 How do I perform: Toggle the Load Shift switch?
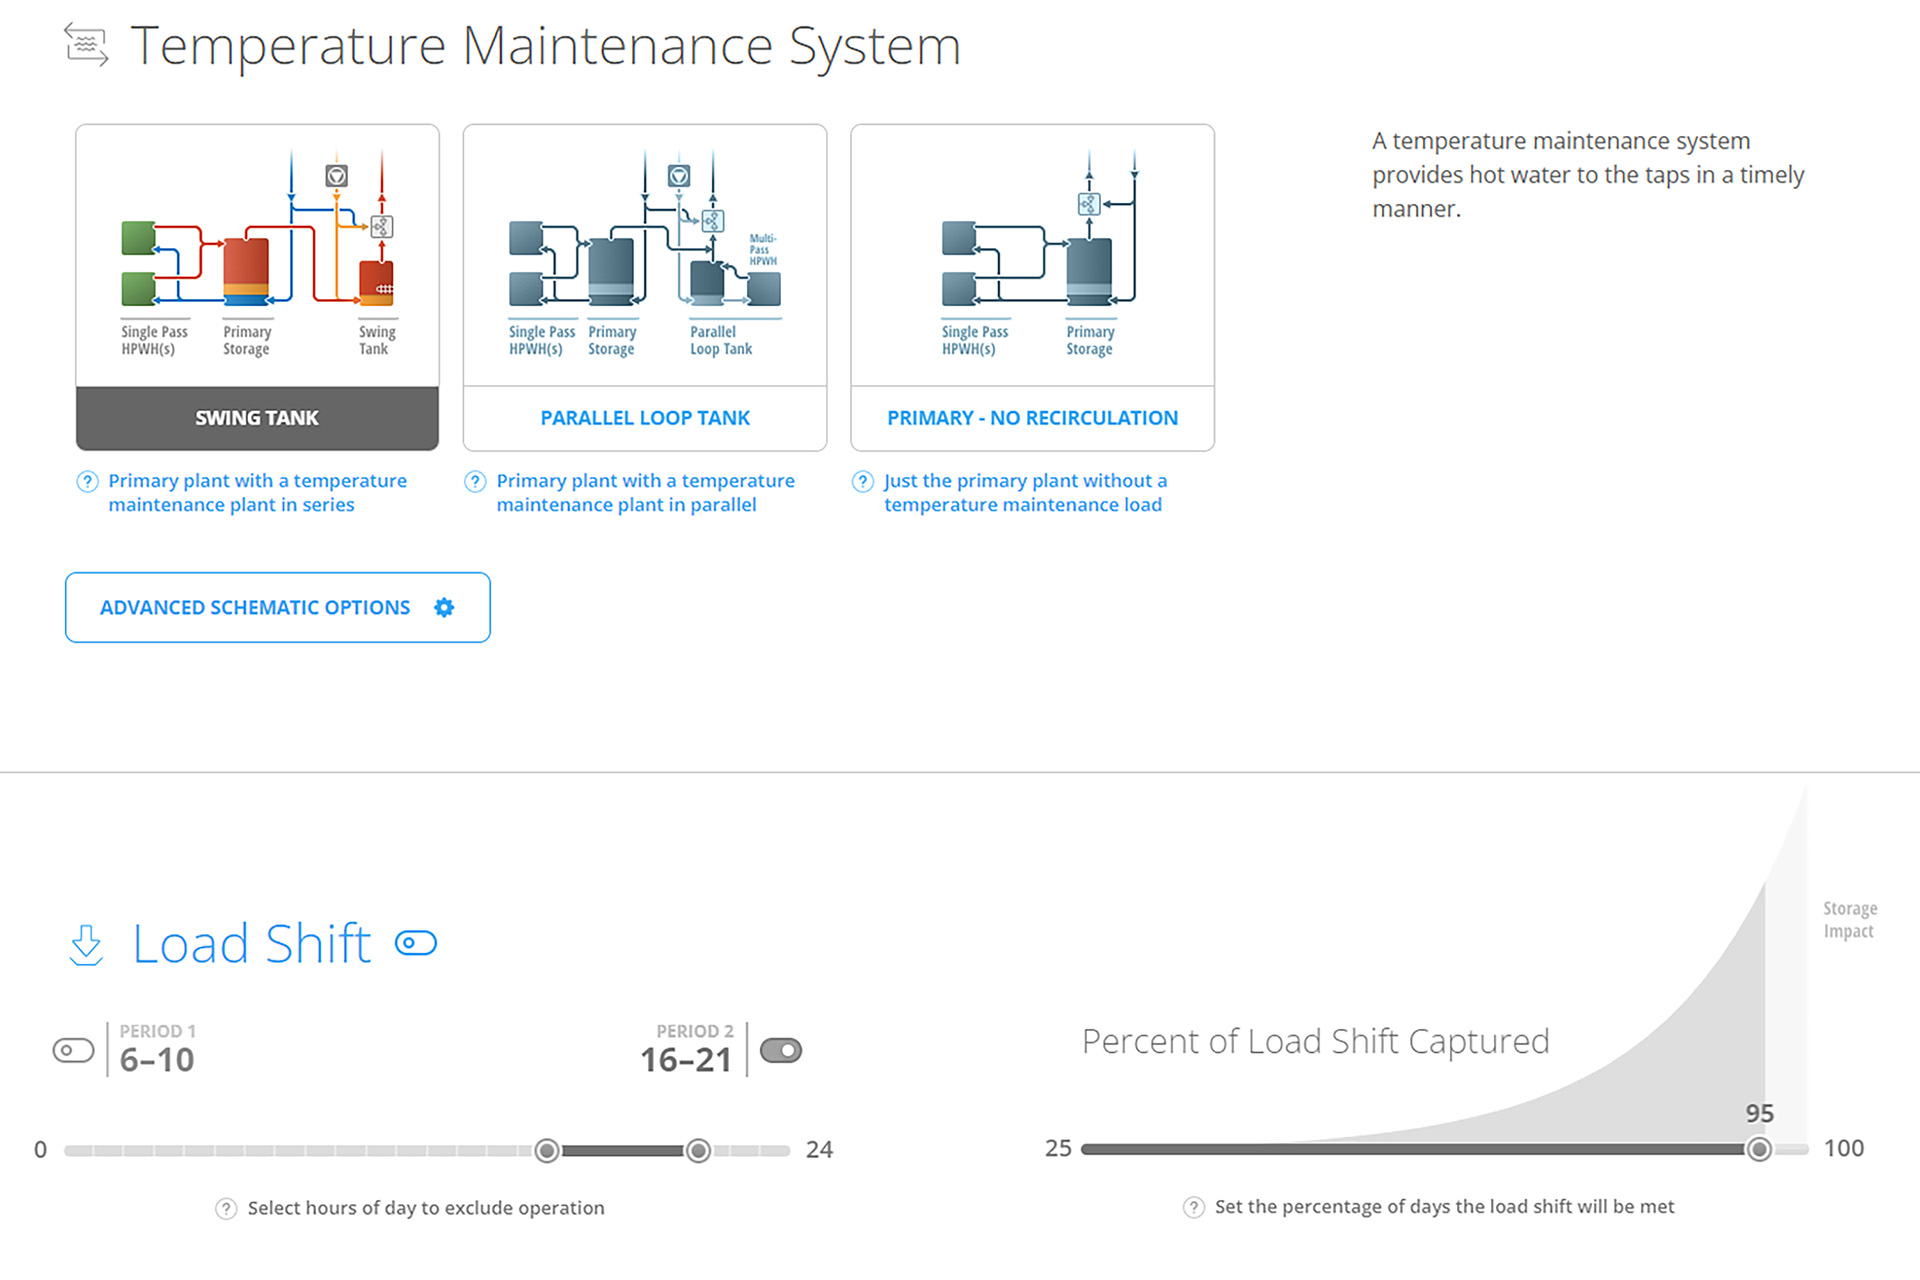416,943
